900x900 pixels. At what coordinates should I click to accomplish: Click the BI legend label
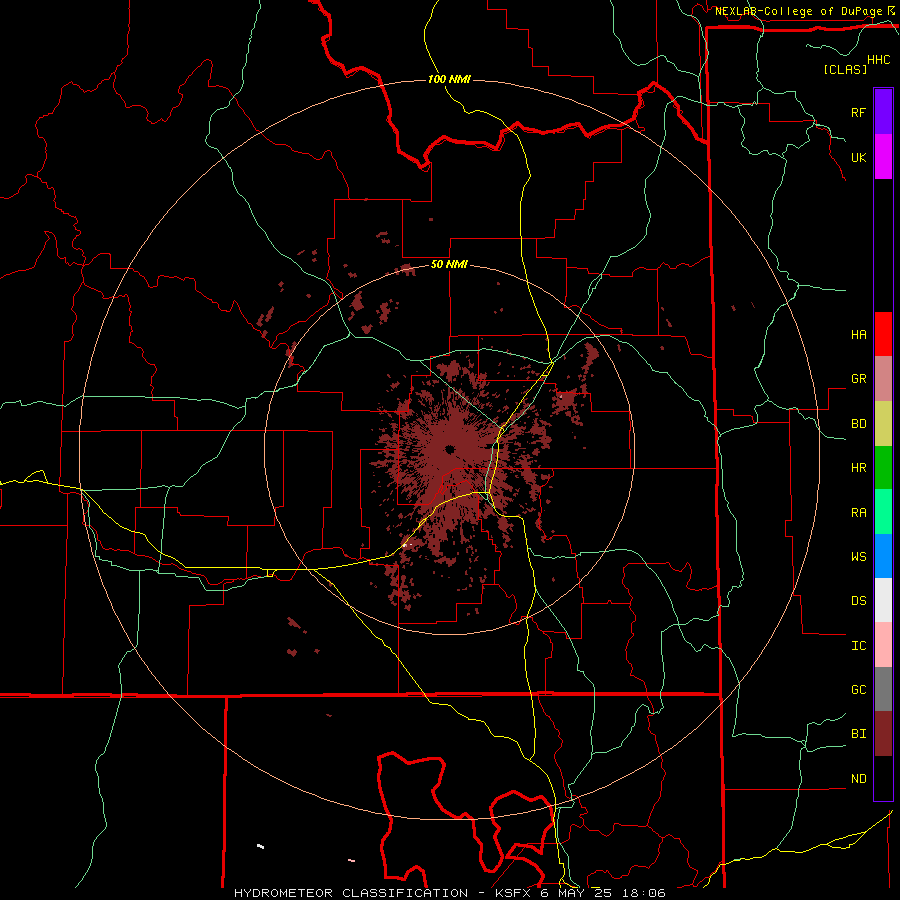coord(858,734)
